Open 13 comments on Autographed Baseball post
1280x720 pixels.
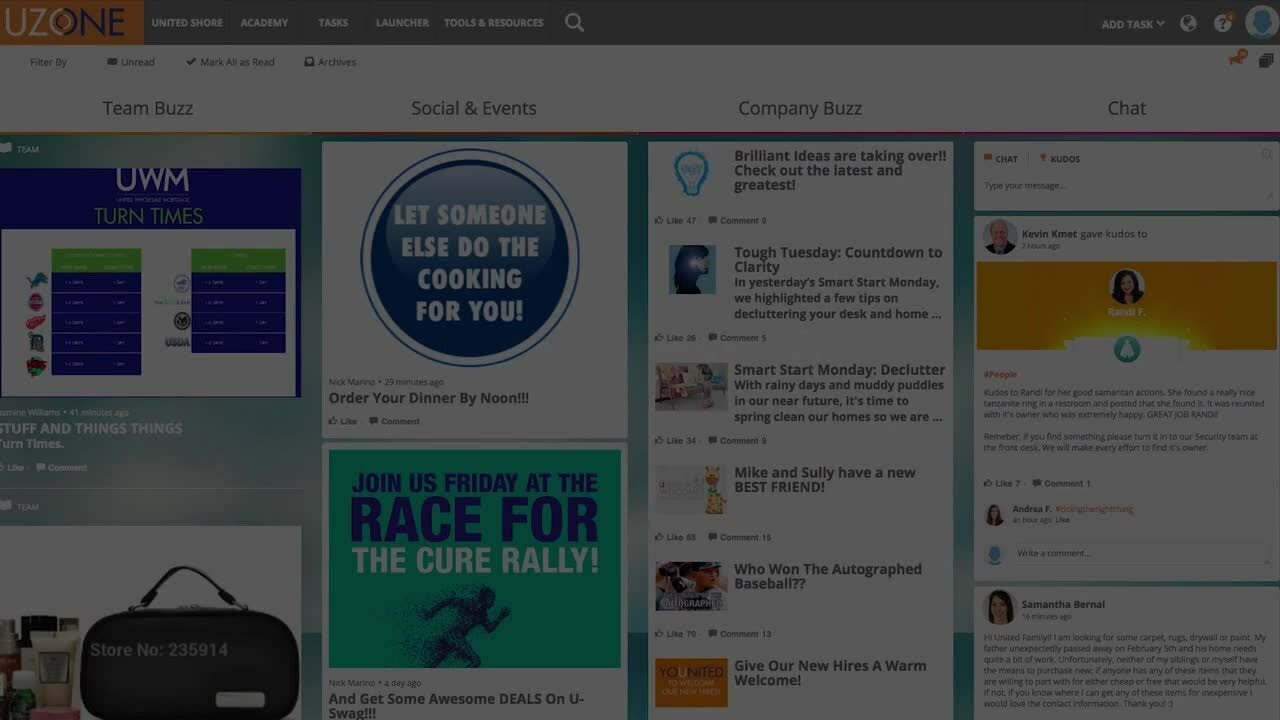[x=739, y=634]
